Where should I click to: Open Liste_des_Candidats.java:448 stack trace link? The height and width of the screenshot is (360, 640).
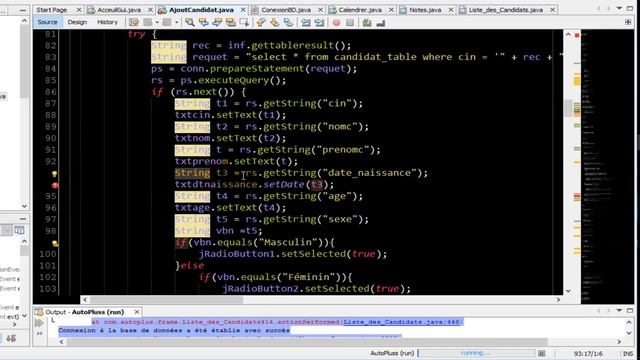pyautogui.click(x=402, y=322)
